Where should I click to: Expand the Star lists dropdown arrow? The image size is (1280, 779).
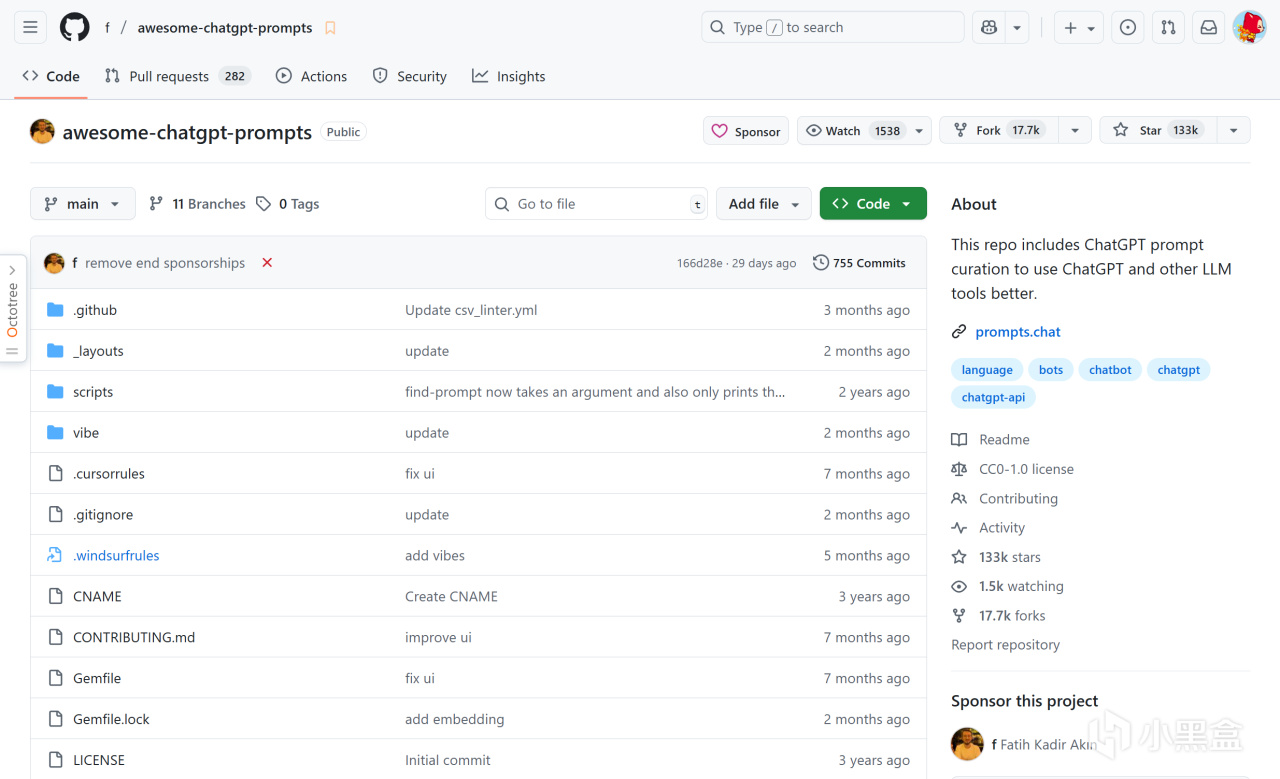tap(1233, 131)
